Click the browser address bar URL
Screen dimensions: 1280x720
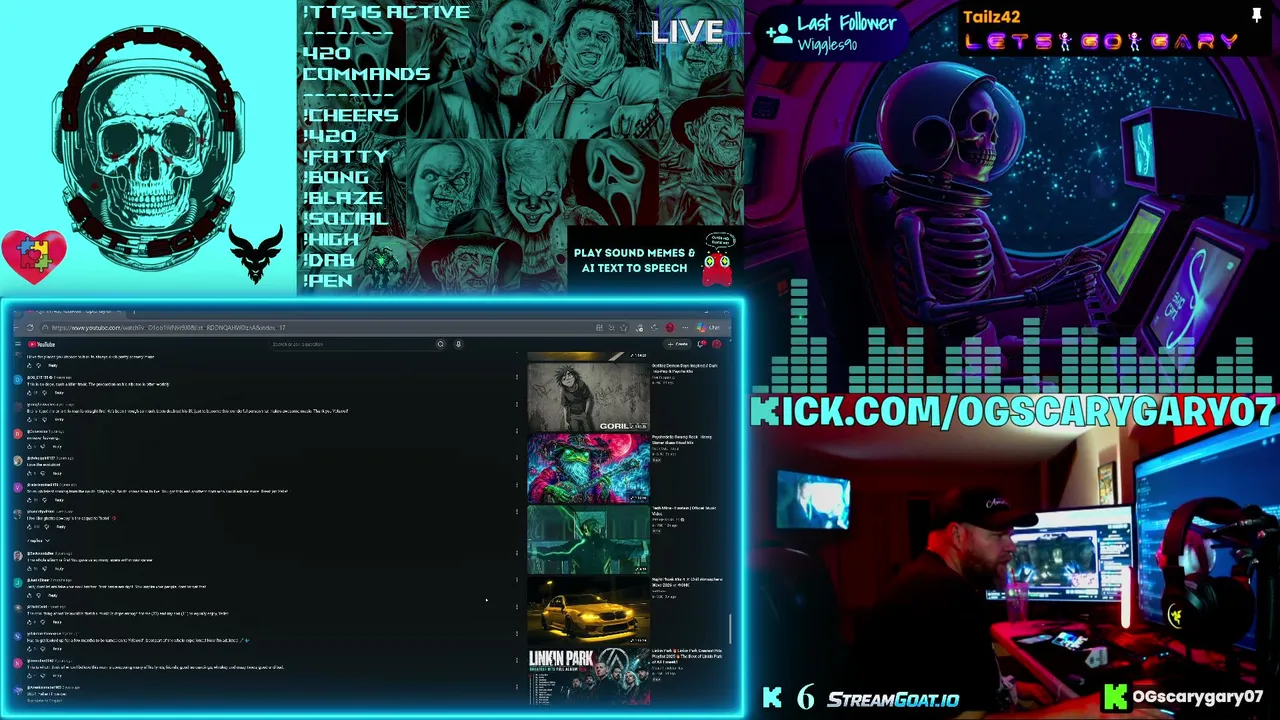point(170,328)
